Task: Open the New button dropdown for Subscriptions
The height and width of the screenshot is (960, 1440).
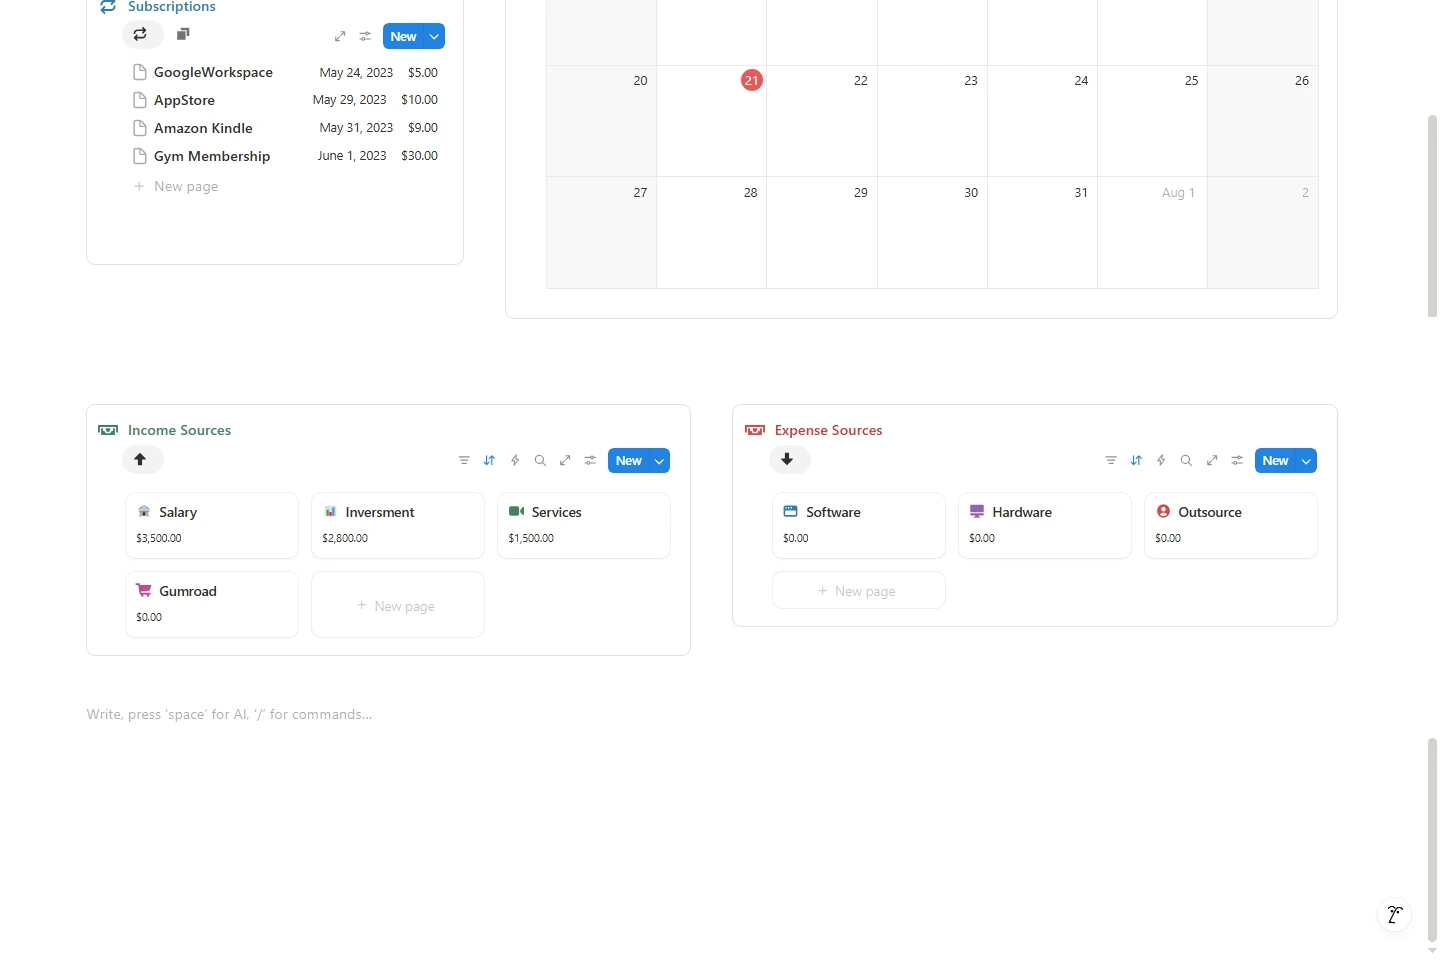Action: 433,36
